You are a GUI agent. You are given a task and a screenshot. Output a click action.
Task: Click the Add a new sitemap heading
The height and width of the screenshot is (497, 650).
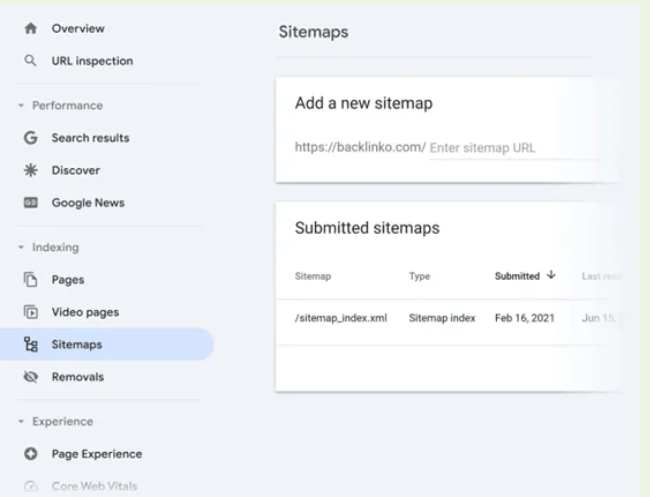[x=364, y=103]
